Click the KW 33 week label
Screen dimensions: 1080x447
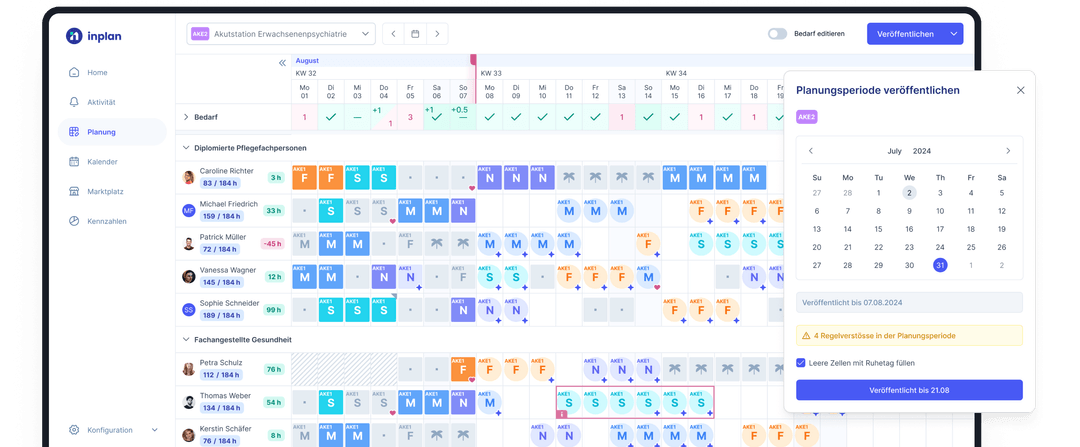(491, 73)
